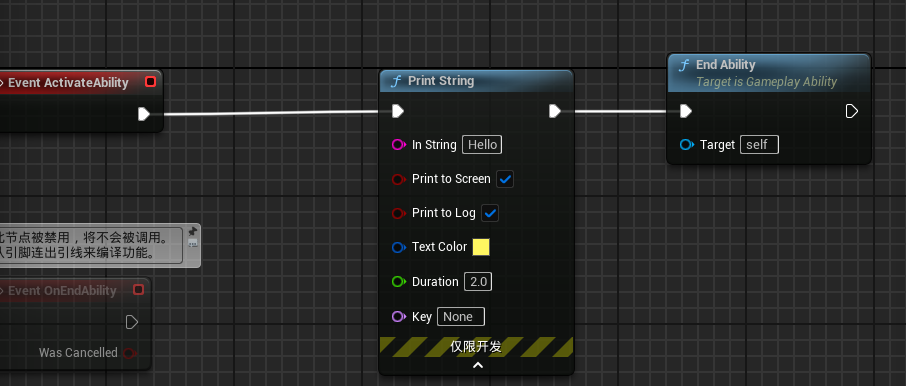This screenshot has width=906, height=386.
Task: Click the function icon on Print String header
Action: 396,81
